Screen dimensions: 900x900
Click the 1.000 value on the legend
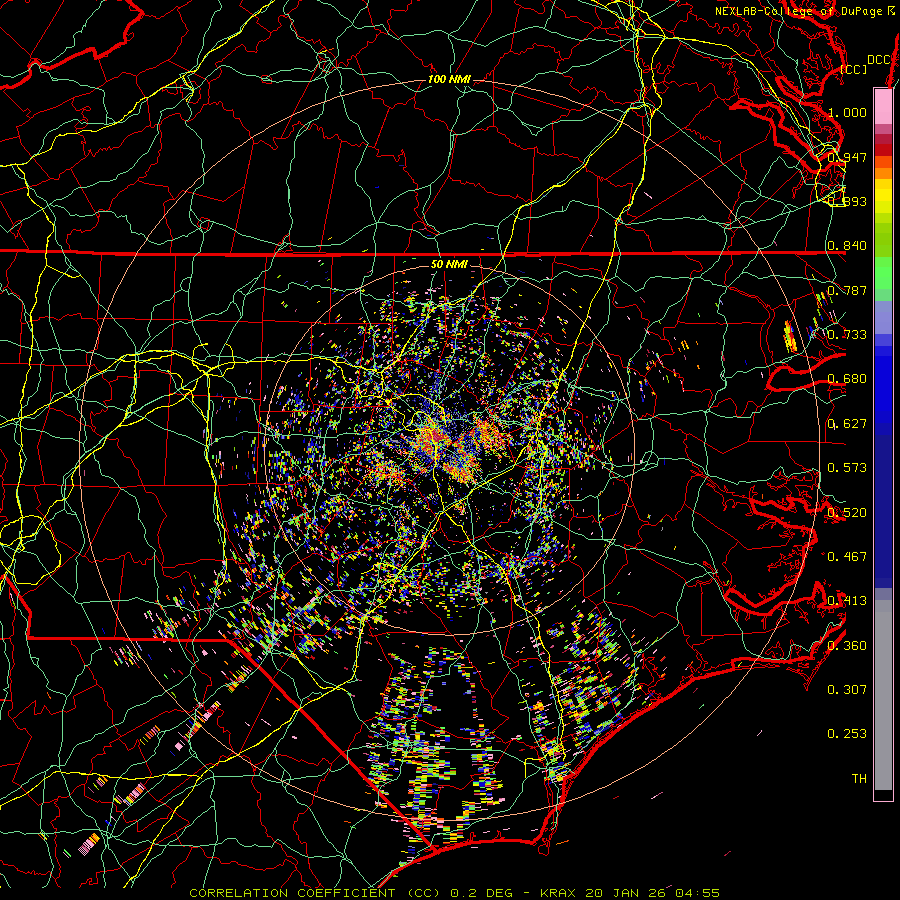point(847,112)
